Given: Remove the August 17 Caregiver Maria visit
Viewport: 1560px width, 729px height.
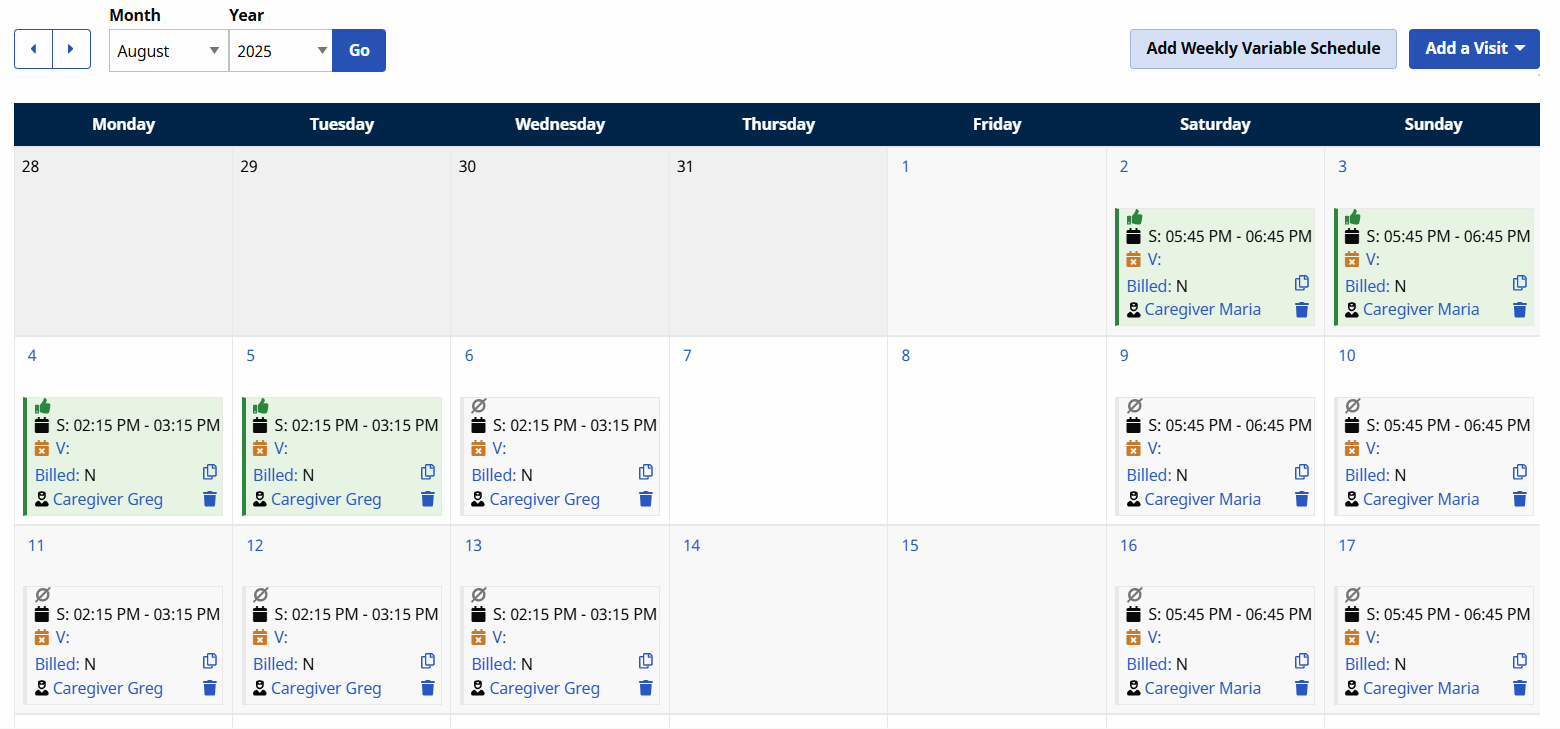Looking at the screenshot, I should click(x=1519, y=688).
